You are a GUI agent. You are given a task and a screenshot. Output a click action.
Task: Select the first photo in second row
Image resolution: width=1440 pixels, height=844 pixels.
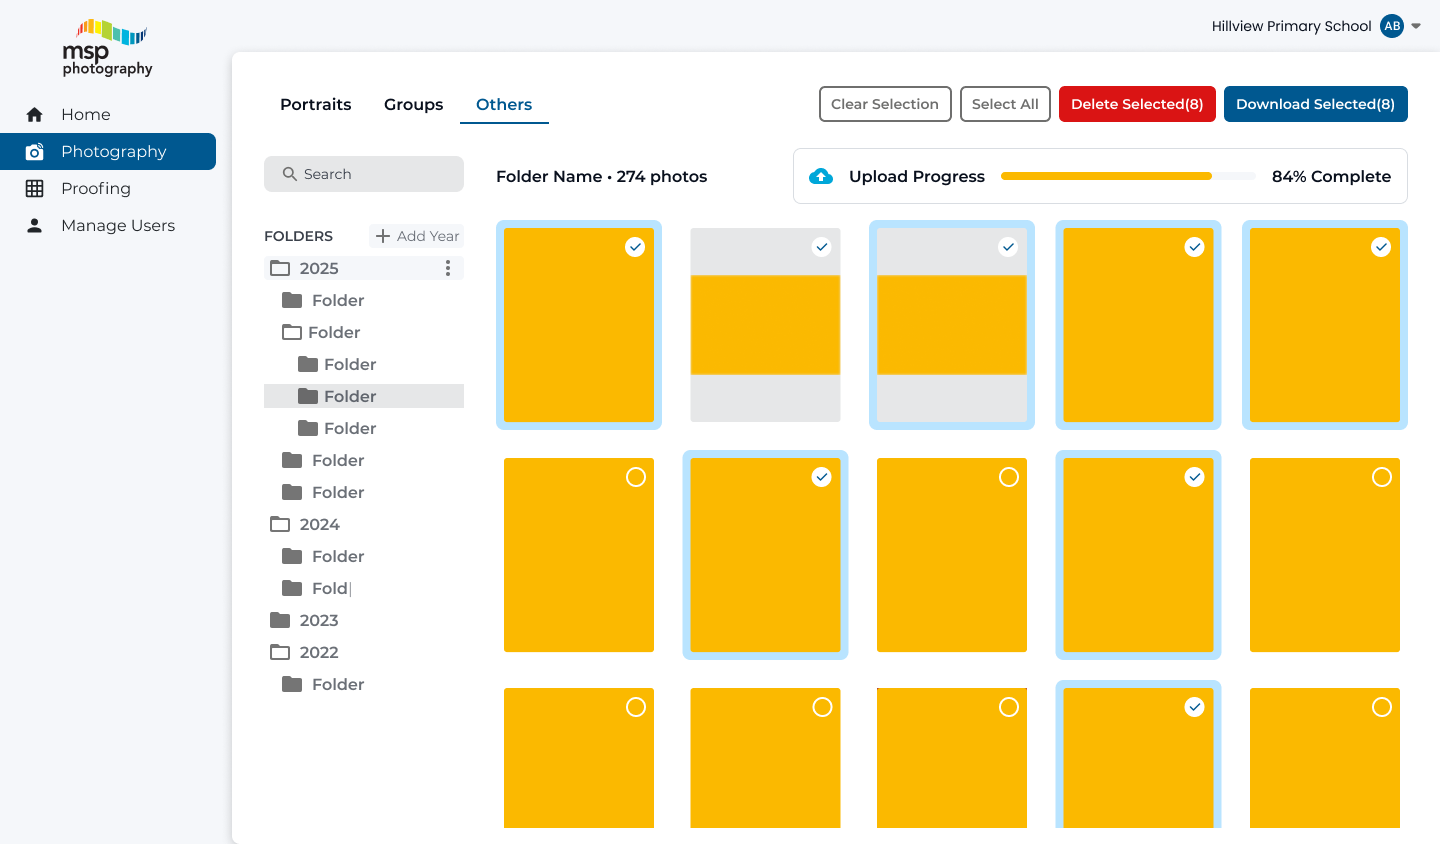(x=635, y=477)
